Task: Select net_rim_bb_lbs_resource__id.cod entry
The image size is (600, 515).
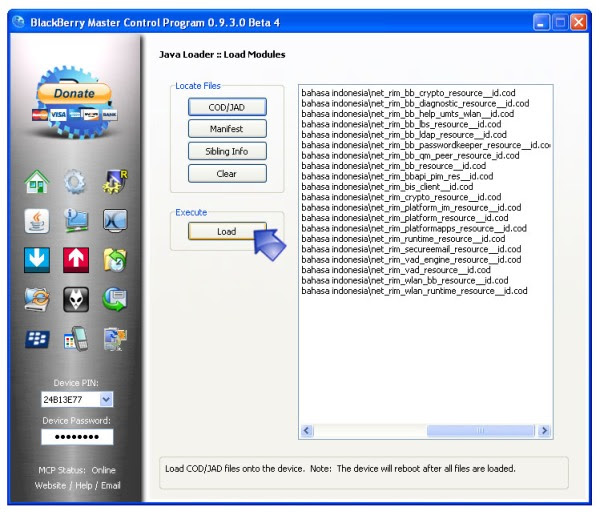Action: click(x=401, y=124)
